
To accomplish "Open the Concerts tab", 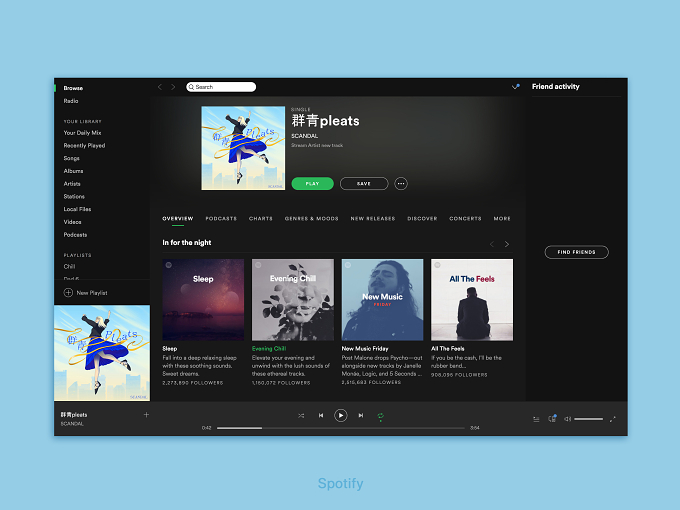I will point(465,219).
